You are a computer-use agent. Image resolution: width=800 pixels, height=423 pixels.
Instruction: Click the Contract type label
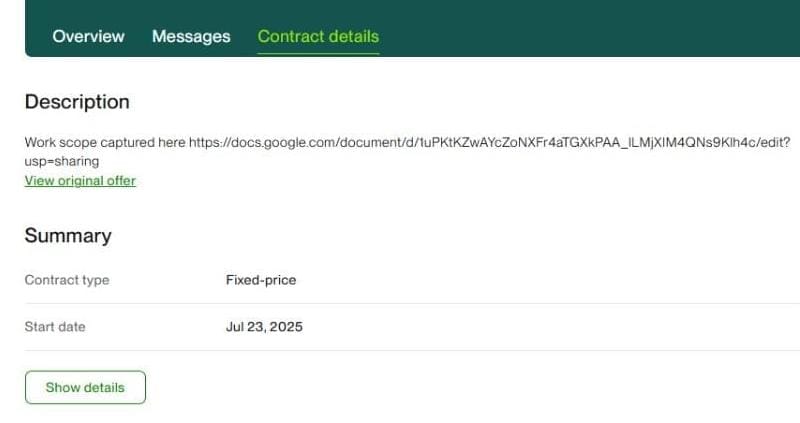(67, 280)
